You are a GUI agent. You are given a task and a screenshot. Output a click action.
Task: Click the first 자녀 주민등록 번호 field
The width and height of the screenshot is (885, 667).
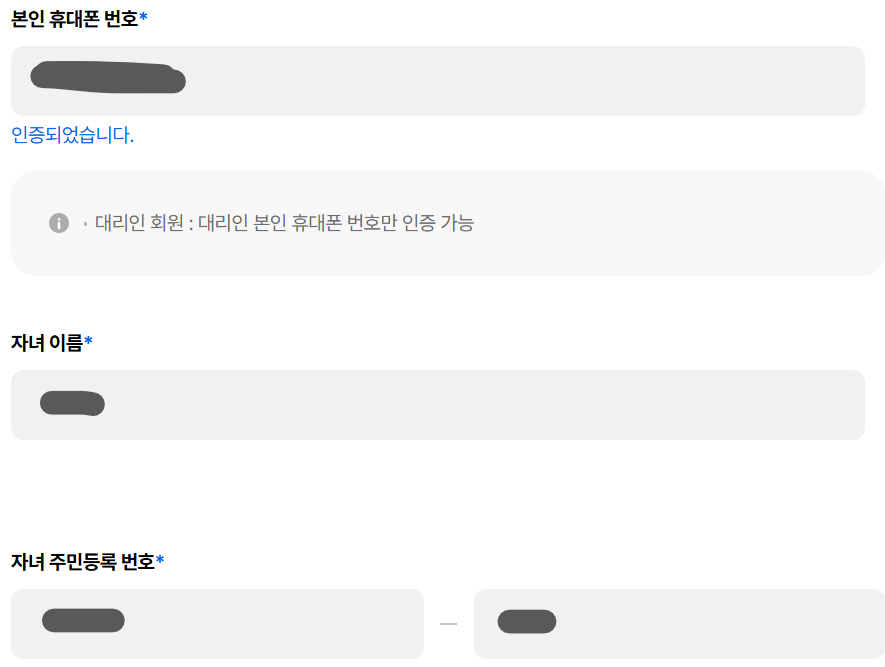tap(217, 622)
